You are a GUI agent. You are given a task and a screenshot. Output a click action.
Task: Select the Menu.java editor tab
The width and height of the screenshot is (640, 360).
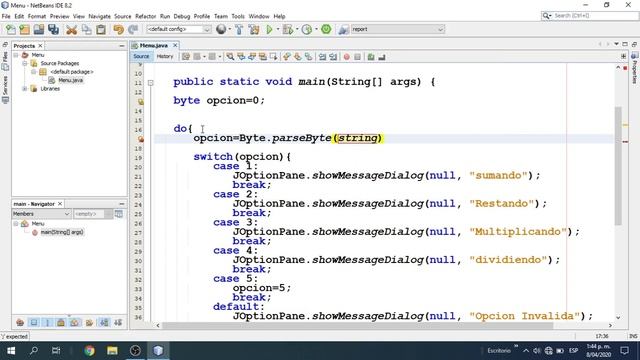coord(154,45)
